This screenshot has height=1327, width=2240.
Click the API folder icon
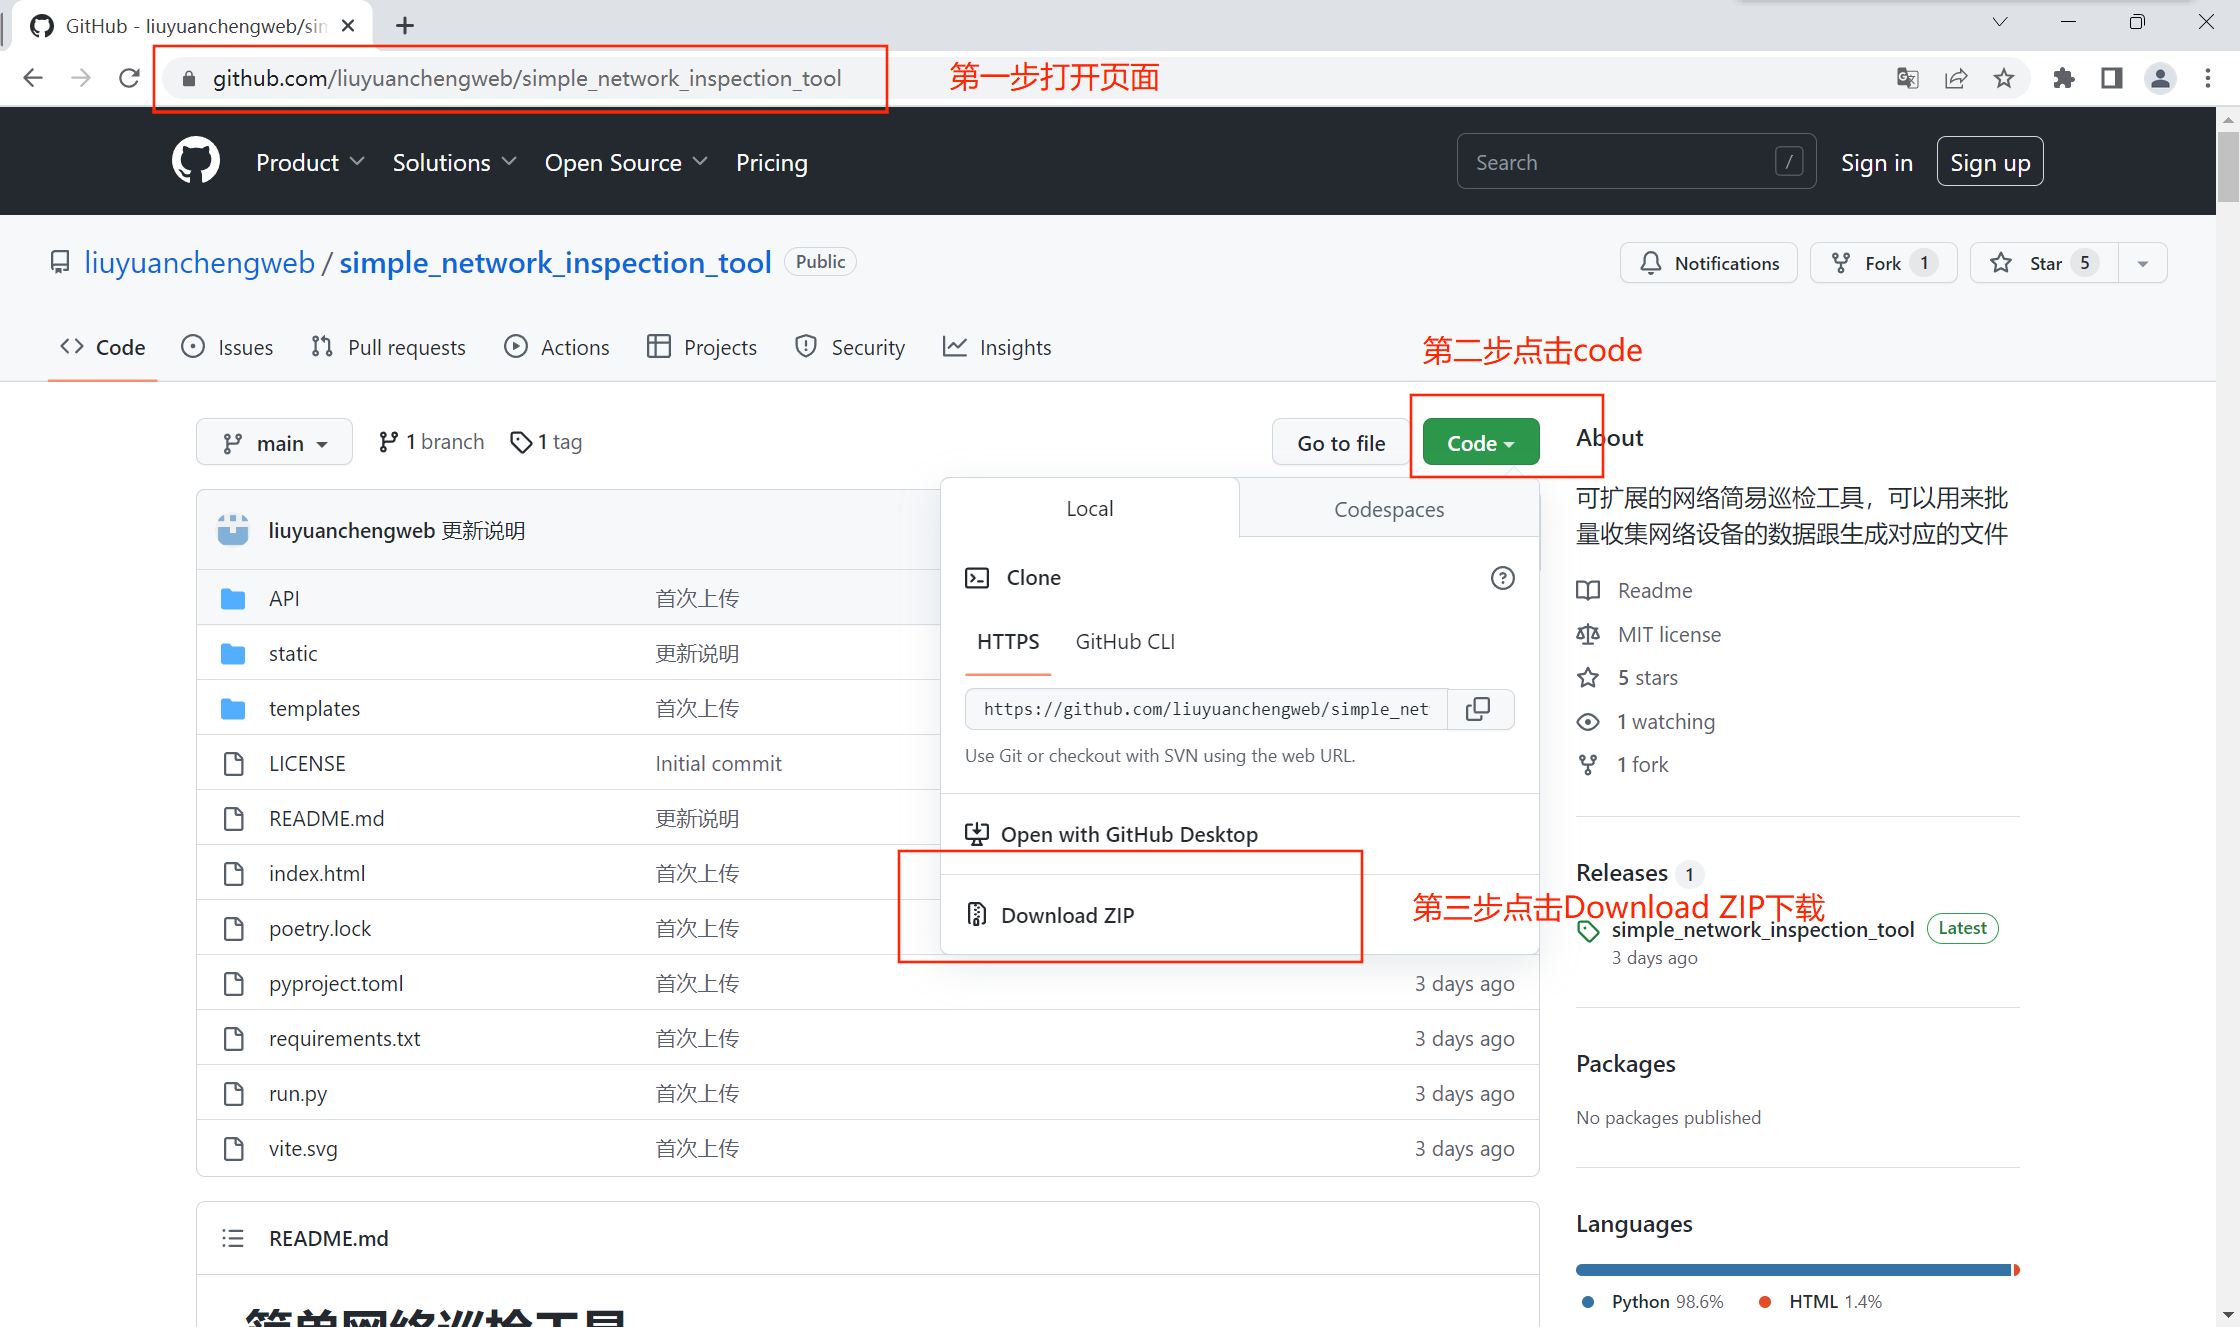point(233,598)
